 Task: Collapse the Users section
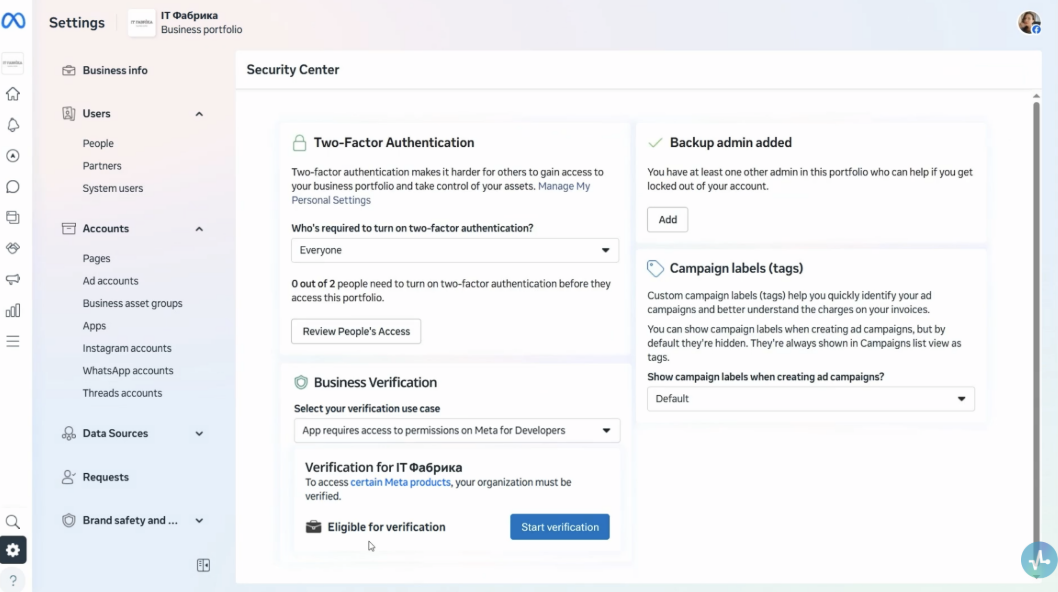point(199,114)
